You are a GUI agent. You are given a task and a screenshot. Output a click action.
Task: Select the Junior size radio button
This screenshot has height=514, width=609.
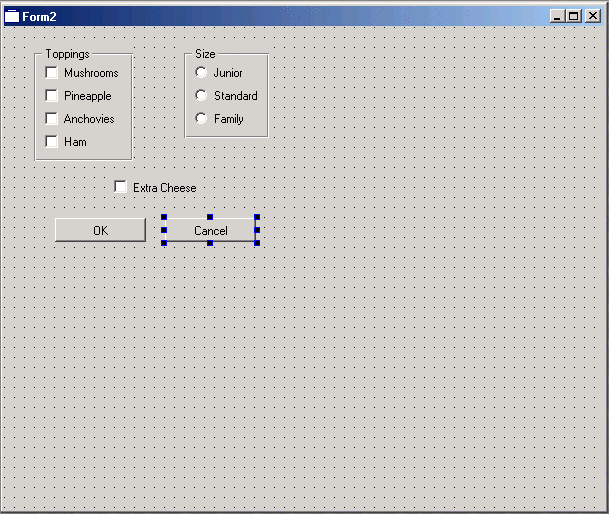click(x=201, y=73)
